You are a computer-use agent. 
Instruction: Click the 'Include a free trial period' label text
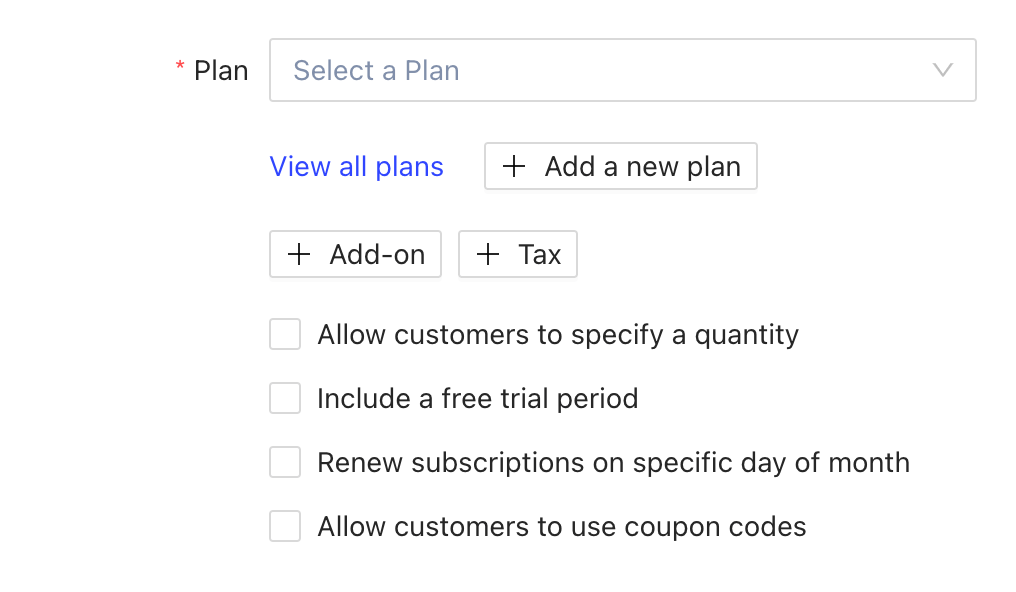[477, 399]
